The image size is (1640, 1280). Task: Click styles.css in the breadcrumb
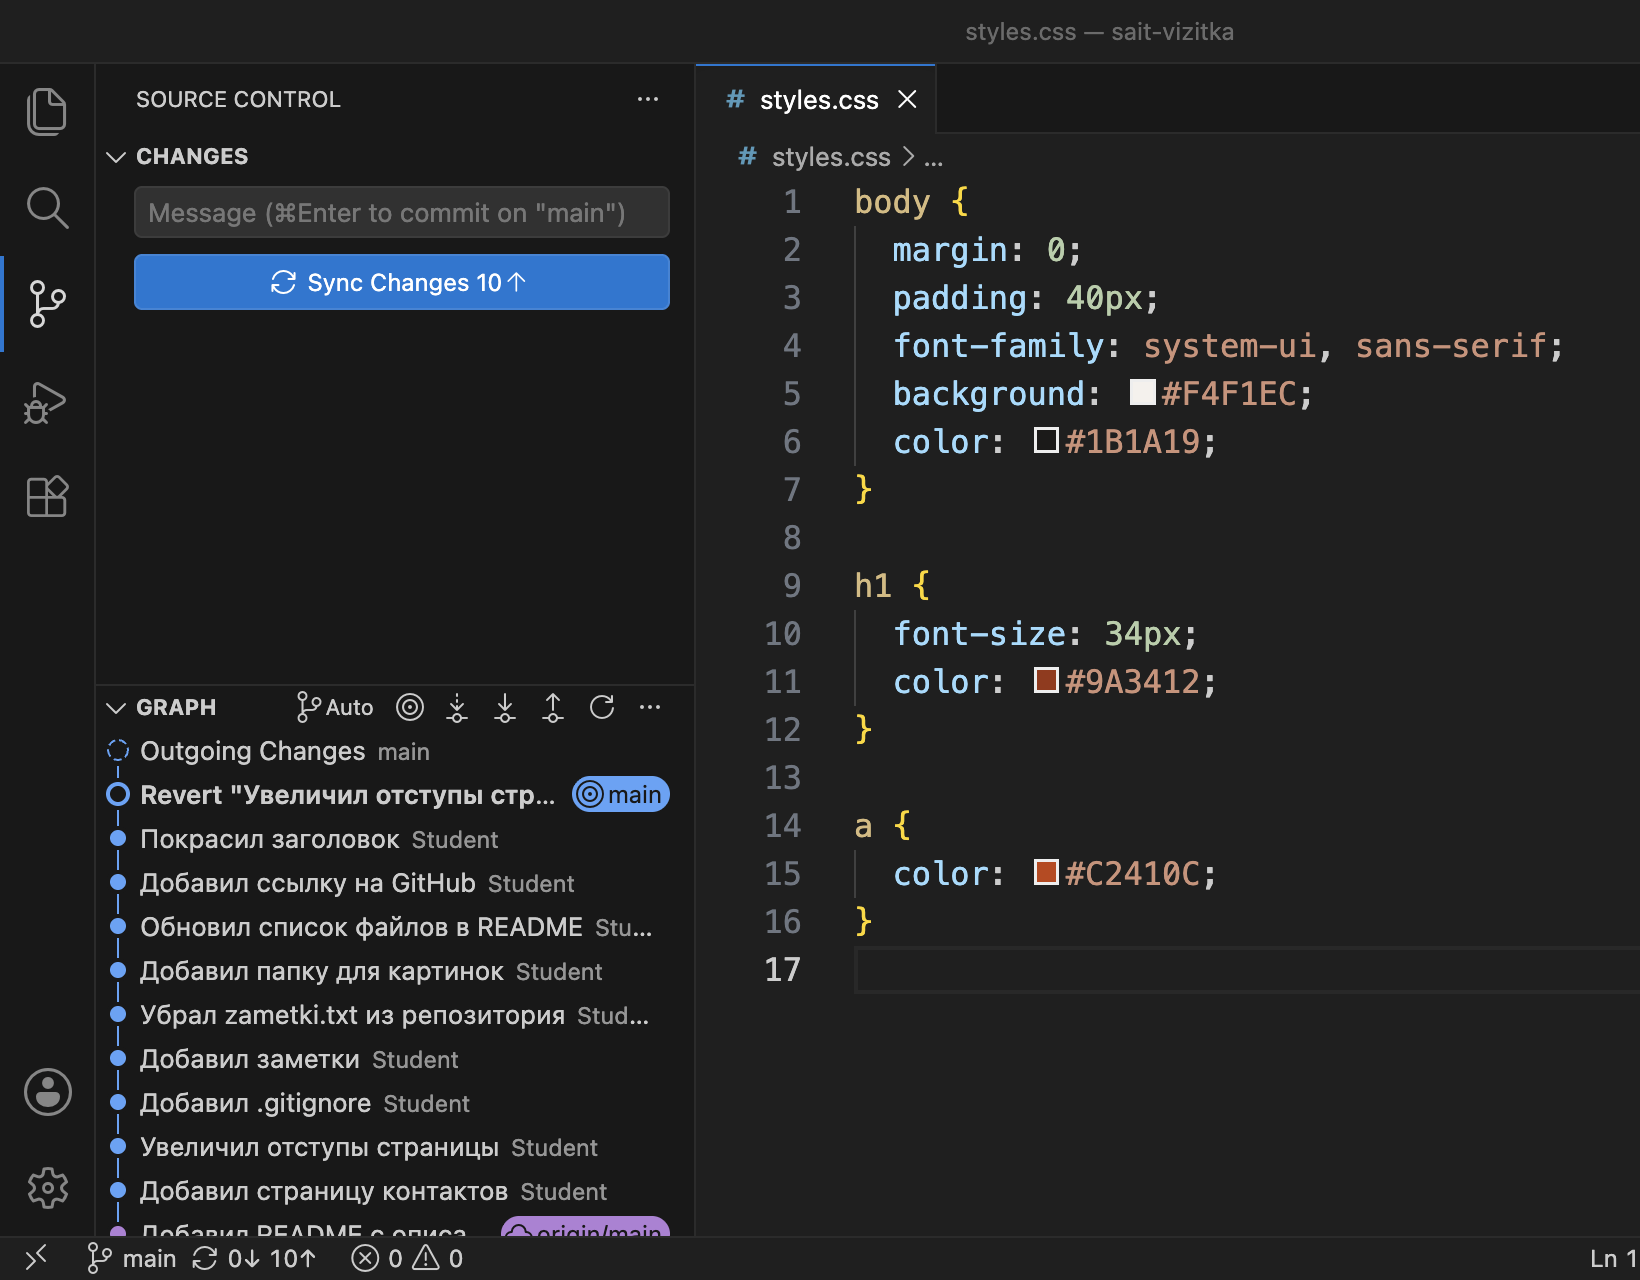tap(831, 157)
